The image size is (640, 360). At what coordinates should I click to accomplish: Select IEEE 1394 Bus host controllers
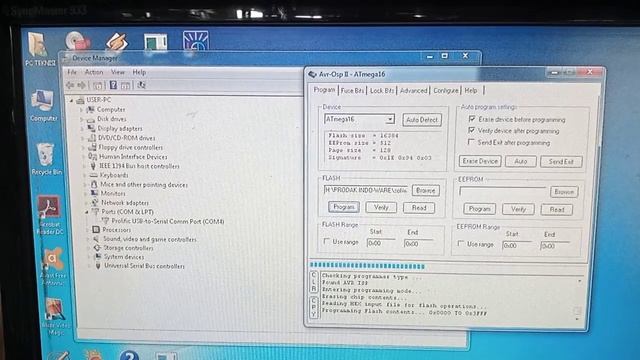pyautogui.click(x=139, y=166)
